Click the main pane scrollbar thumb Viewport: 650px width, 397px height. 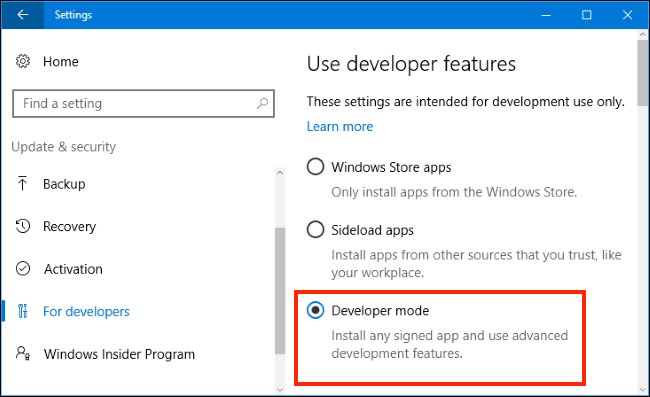643,73
